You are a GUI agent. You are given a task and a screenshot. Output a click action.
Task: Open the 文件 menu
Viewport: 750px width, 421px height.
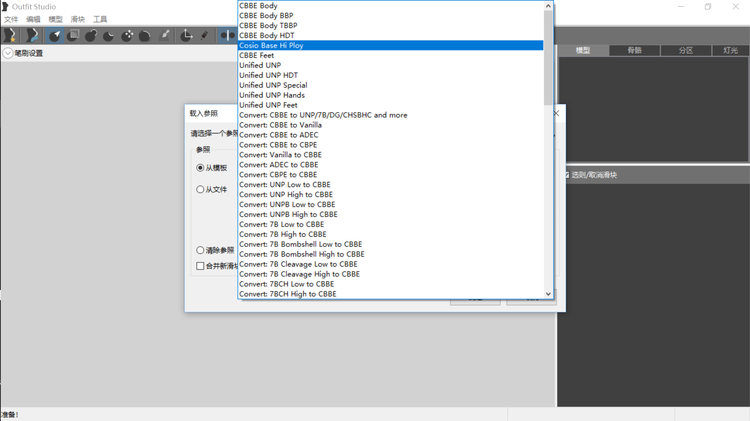[11, 19]
